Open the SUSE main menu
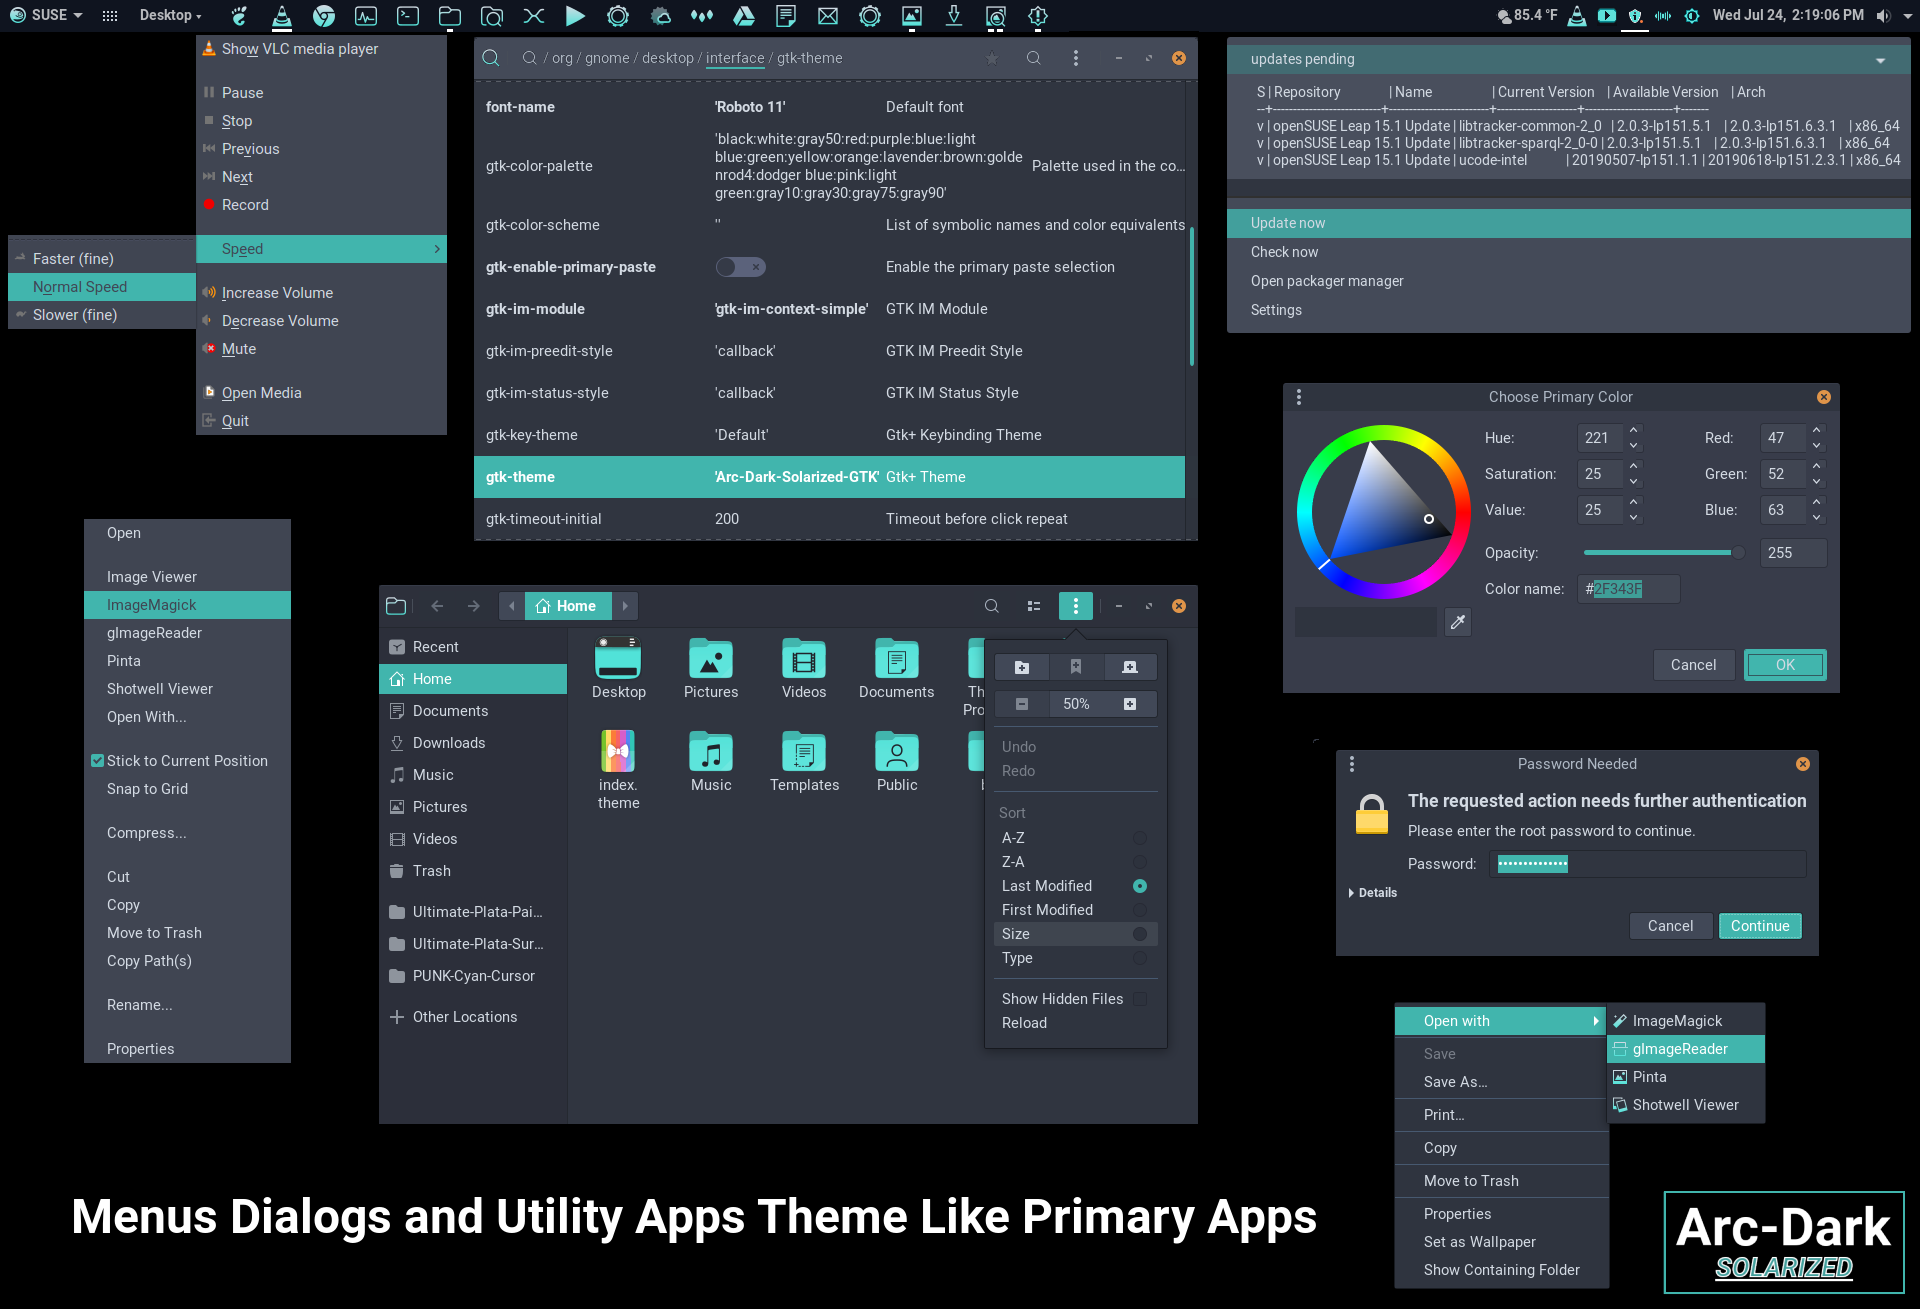The height and width of the screenshot is (1309, 1920). click(46, 15)
